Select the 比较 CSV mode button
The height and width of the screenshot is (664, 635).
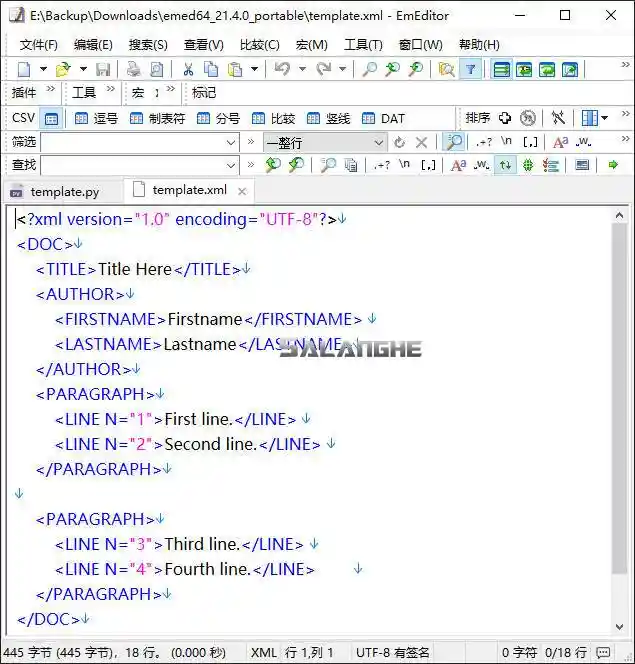tap(273, 119)
